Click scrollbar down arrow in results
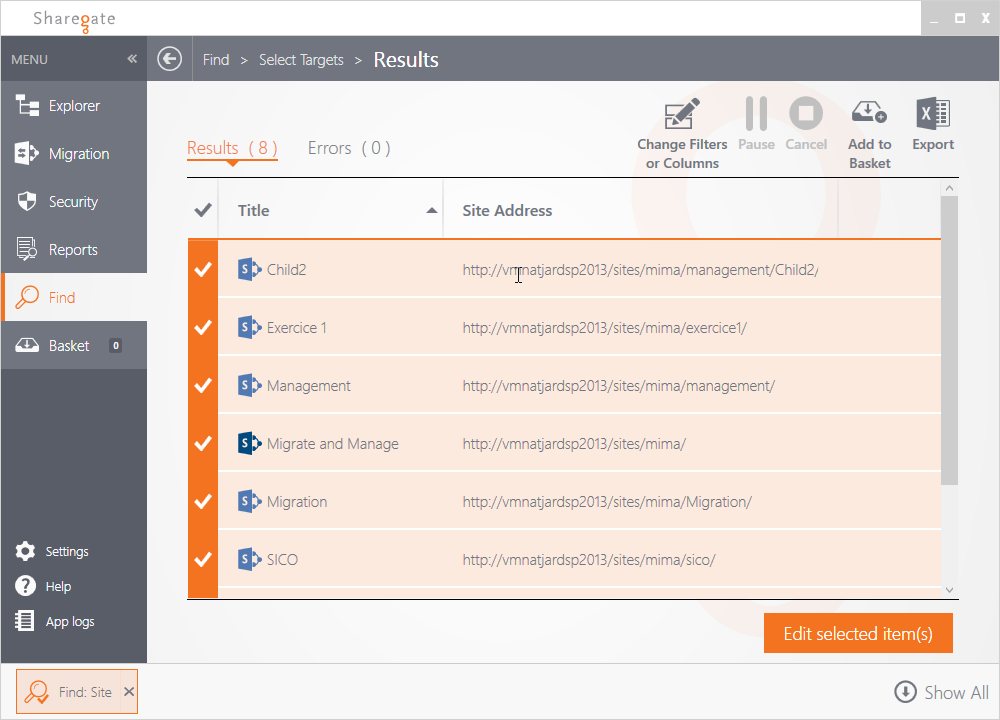Image resolution: width=1000 pixels, height=720 pixels. point(949,590)
